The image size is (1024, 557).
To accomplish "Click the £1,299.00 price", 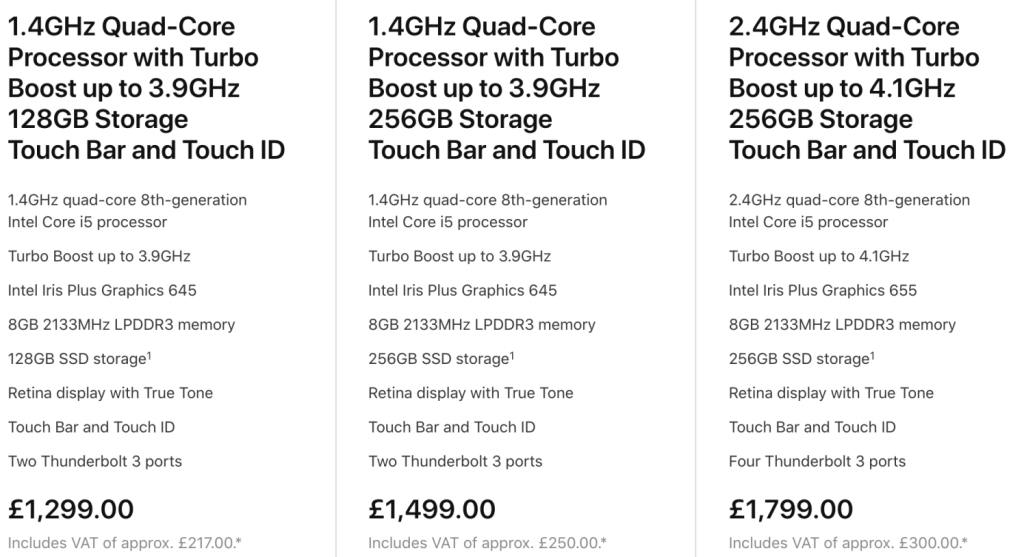I will tap(71, 508).
